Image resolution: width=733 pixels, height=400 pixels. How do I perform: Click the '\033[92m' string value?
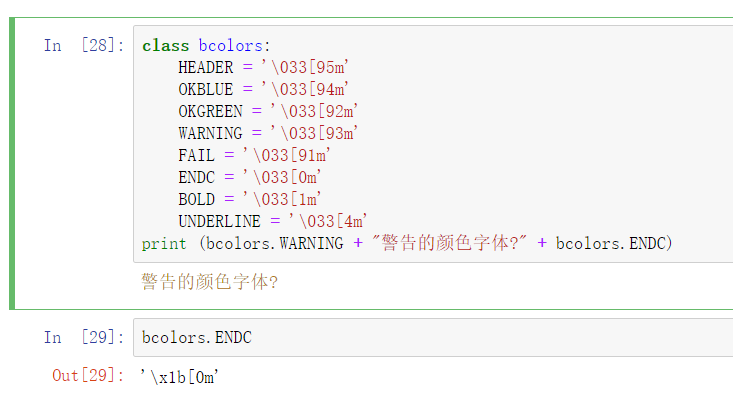point(314,111)
